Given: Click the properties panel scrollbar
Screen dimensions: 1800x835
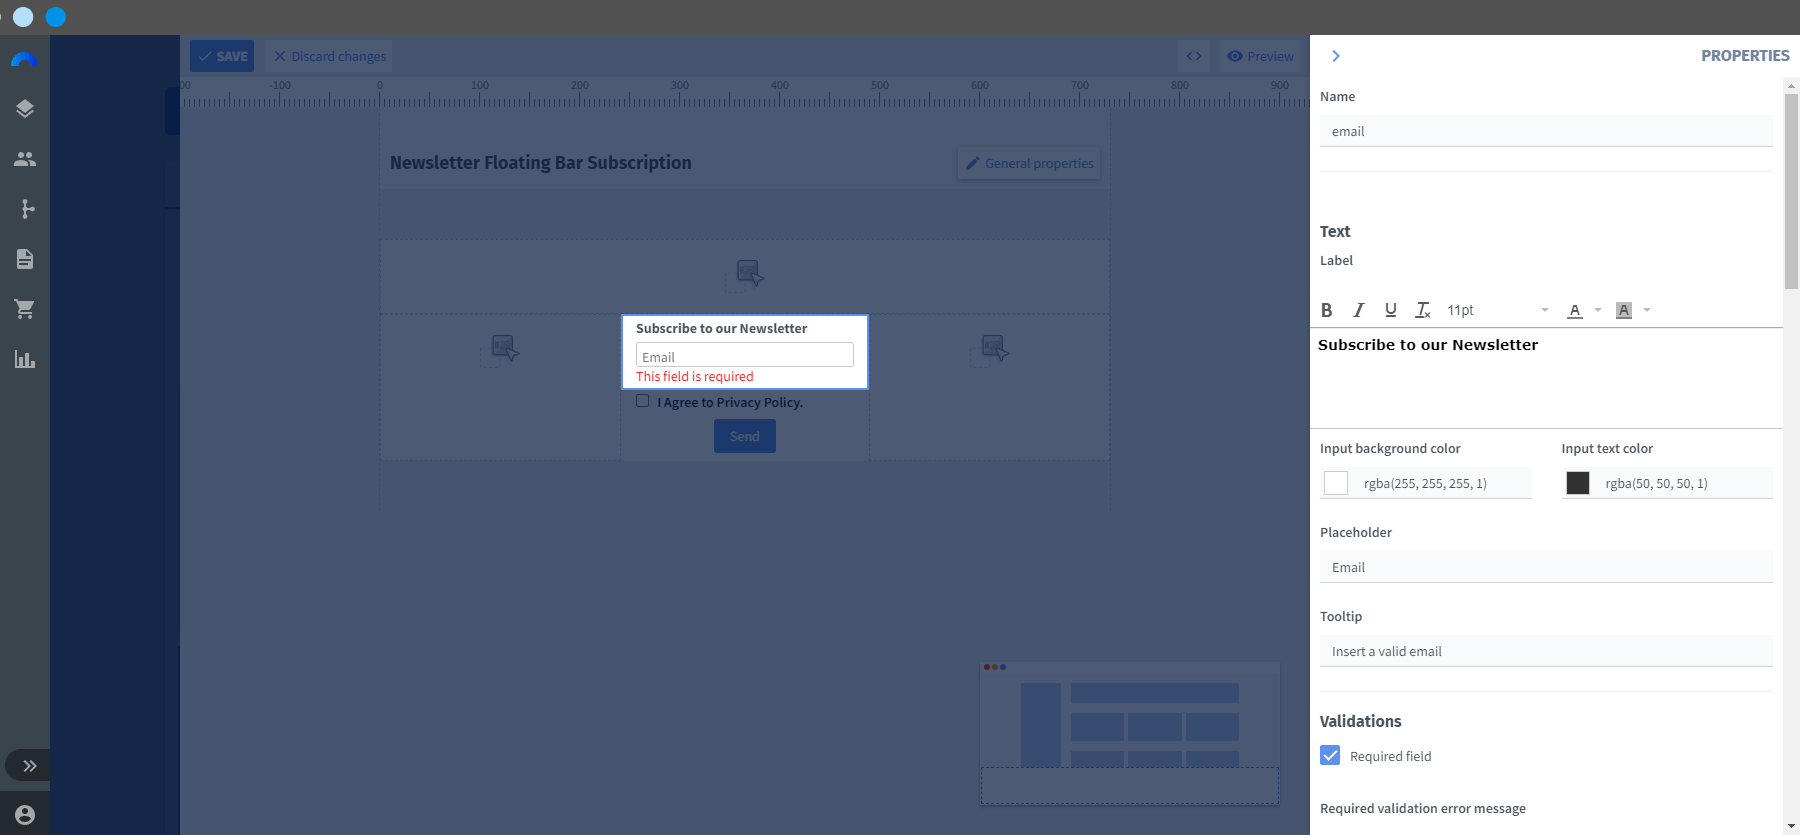Looking at the screenshot, I should coord(1791,192).
